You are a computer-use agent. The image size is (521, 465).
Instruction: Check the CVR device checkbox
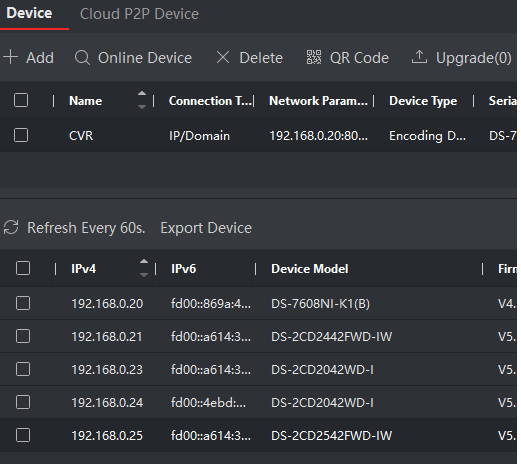pos(21,135)
